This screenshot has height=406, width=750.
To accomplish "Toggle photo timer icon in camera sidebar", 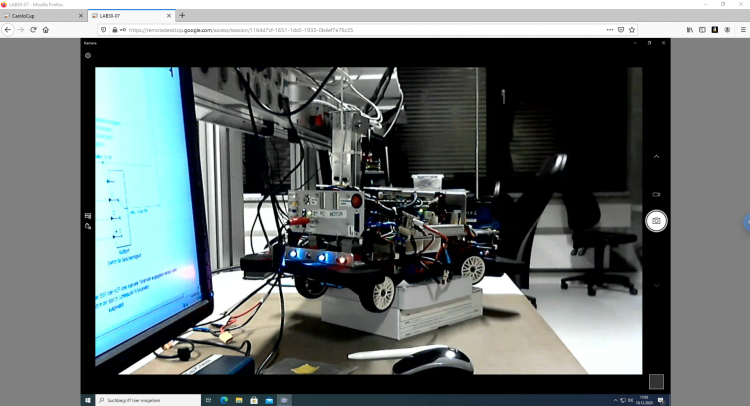I will point(88,227).
